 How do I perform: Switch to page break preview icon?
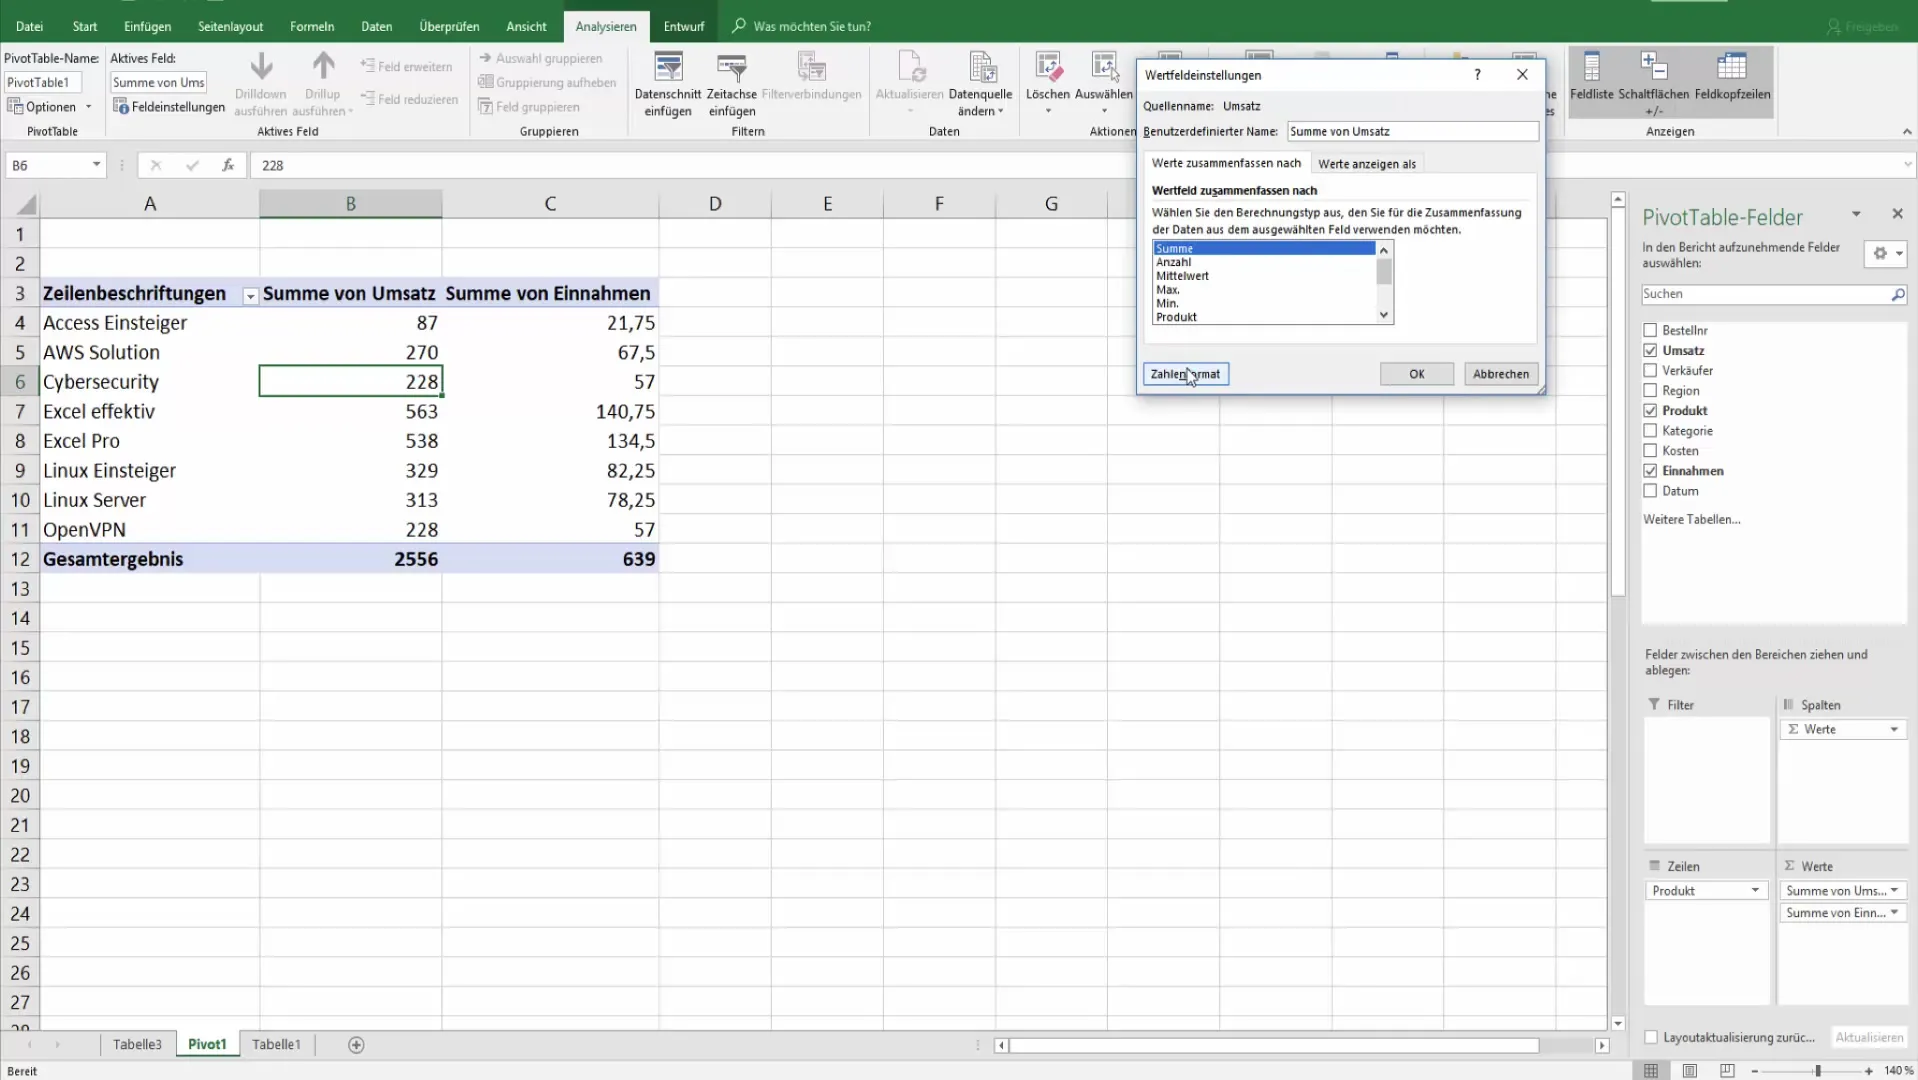pos(1727,1070)
